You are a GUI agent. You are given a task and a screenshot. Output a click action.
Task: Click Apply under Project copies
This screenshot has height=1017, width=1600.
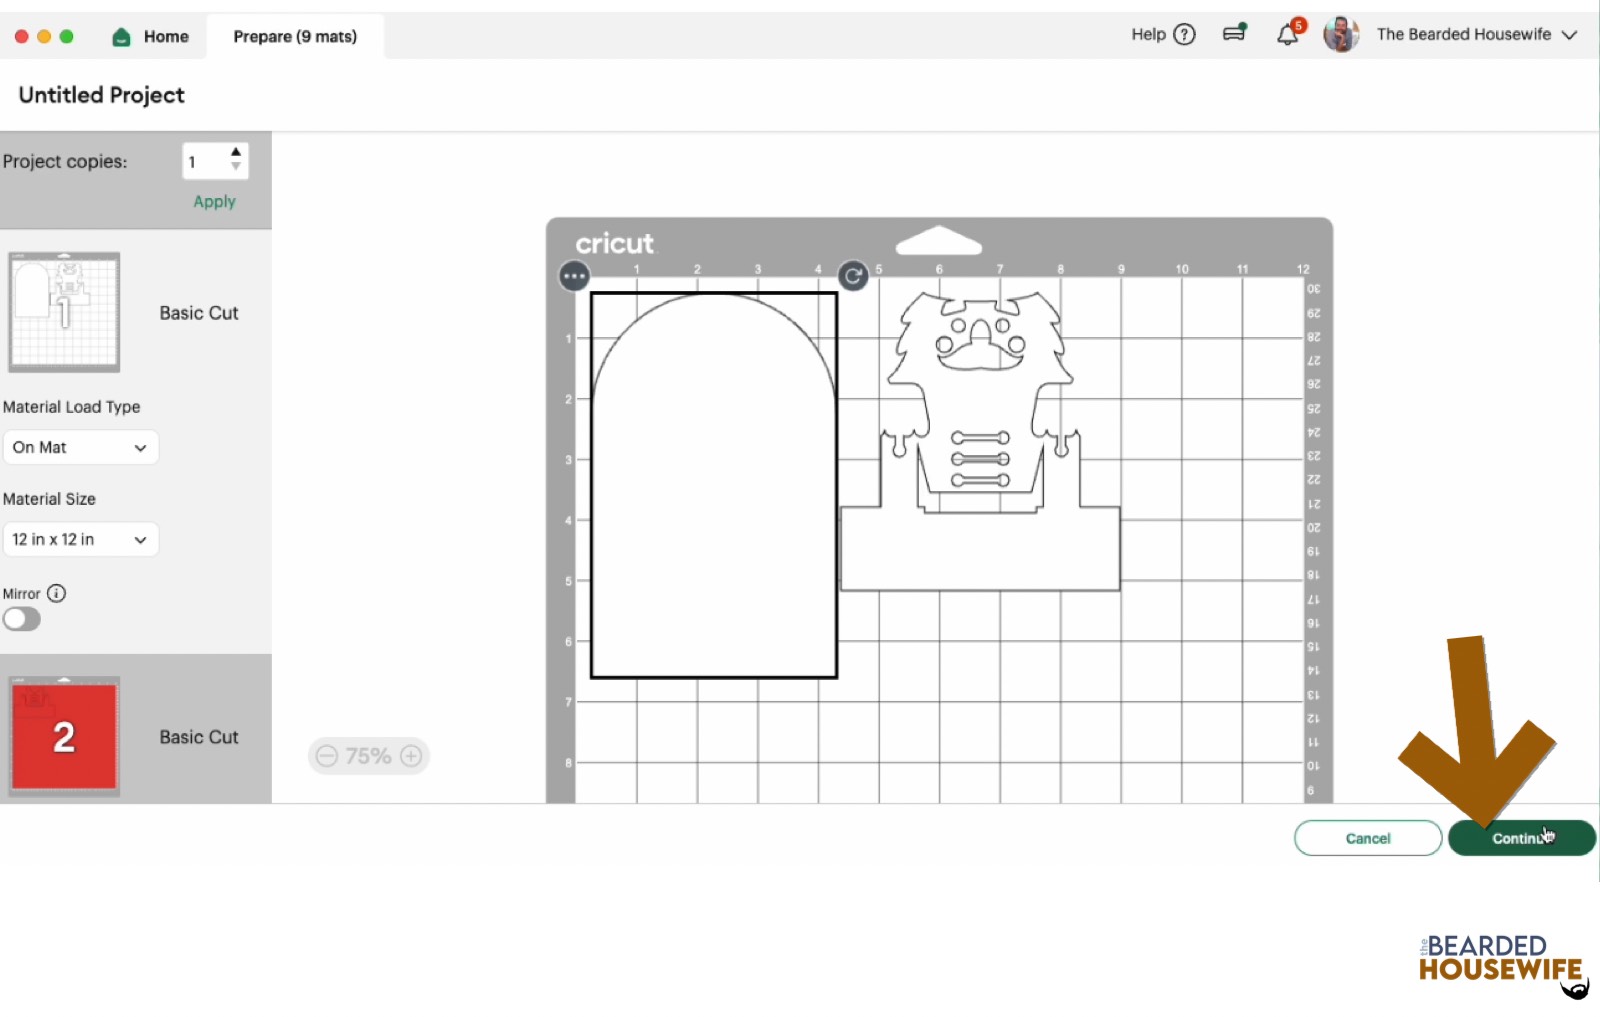pyautogui.click(x=214, y=202)
